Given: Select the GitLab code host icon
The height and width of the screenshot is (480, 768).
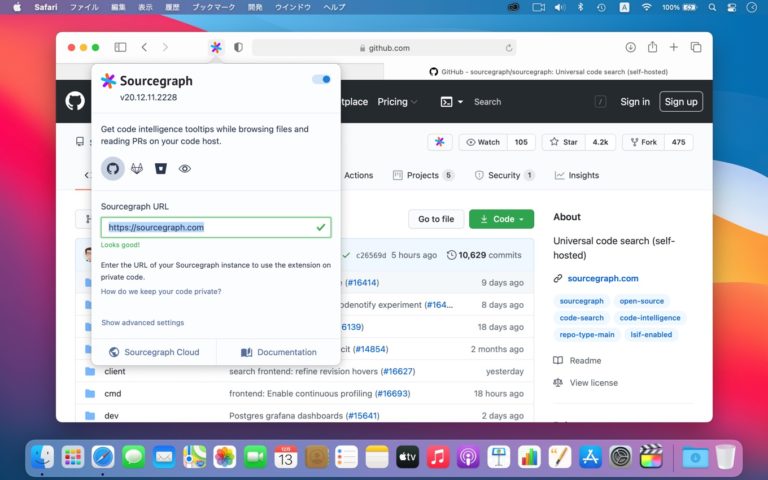Looking at the screenshot, I should tap(137, 168).
